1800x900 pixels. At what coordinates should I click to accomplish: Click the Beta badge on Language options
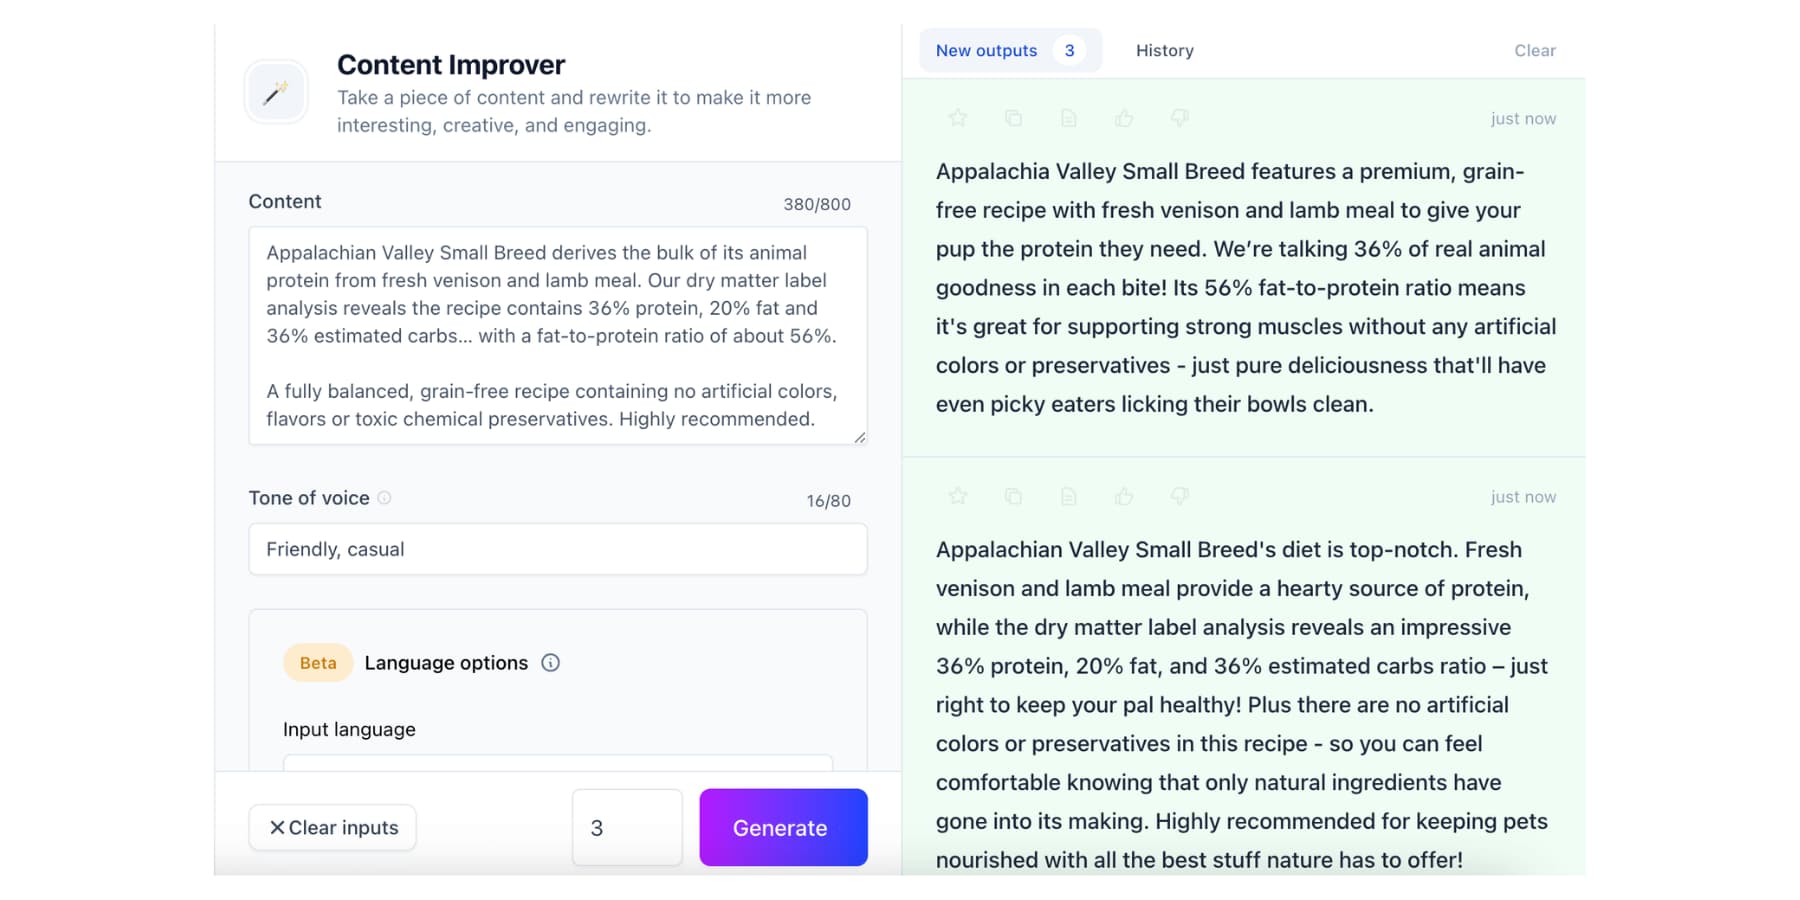click(x=317, y=662)
